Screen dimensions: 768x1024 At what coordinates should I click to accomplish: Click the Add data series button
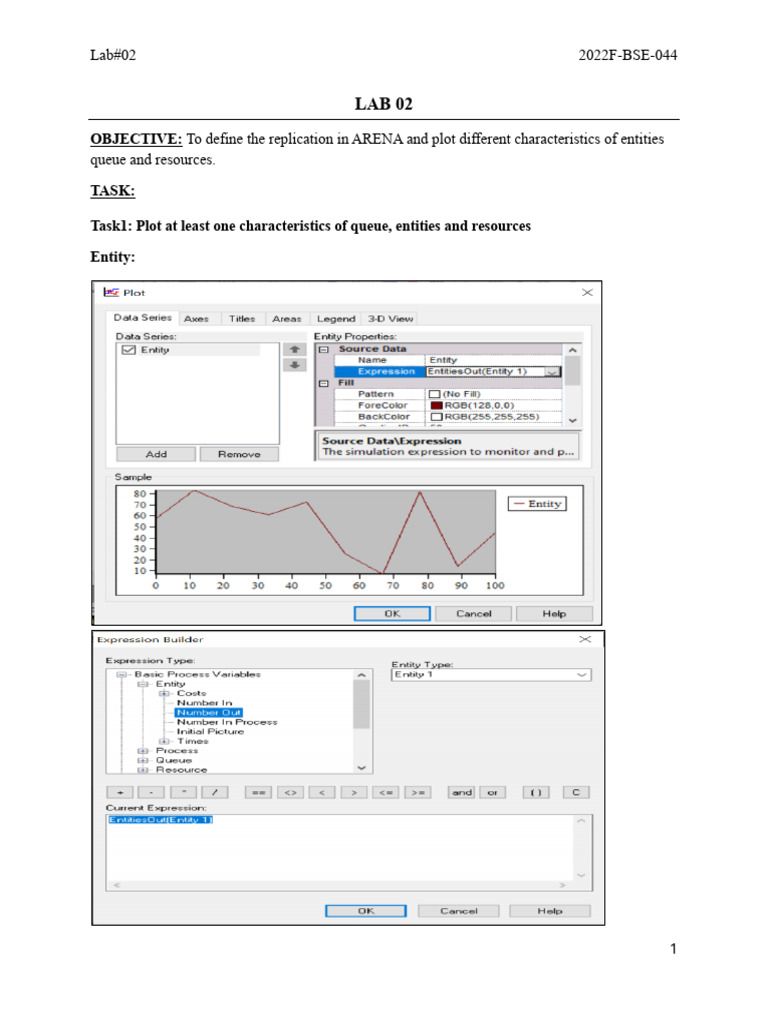(x=156, y=454)
